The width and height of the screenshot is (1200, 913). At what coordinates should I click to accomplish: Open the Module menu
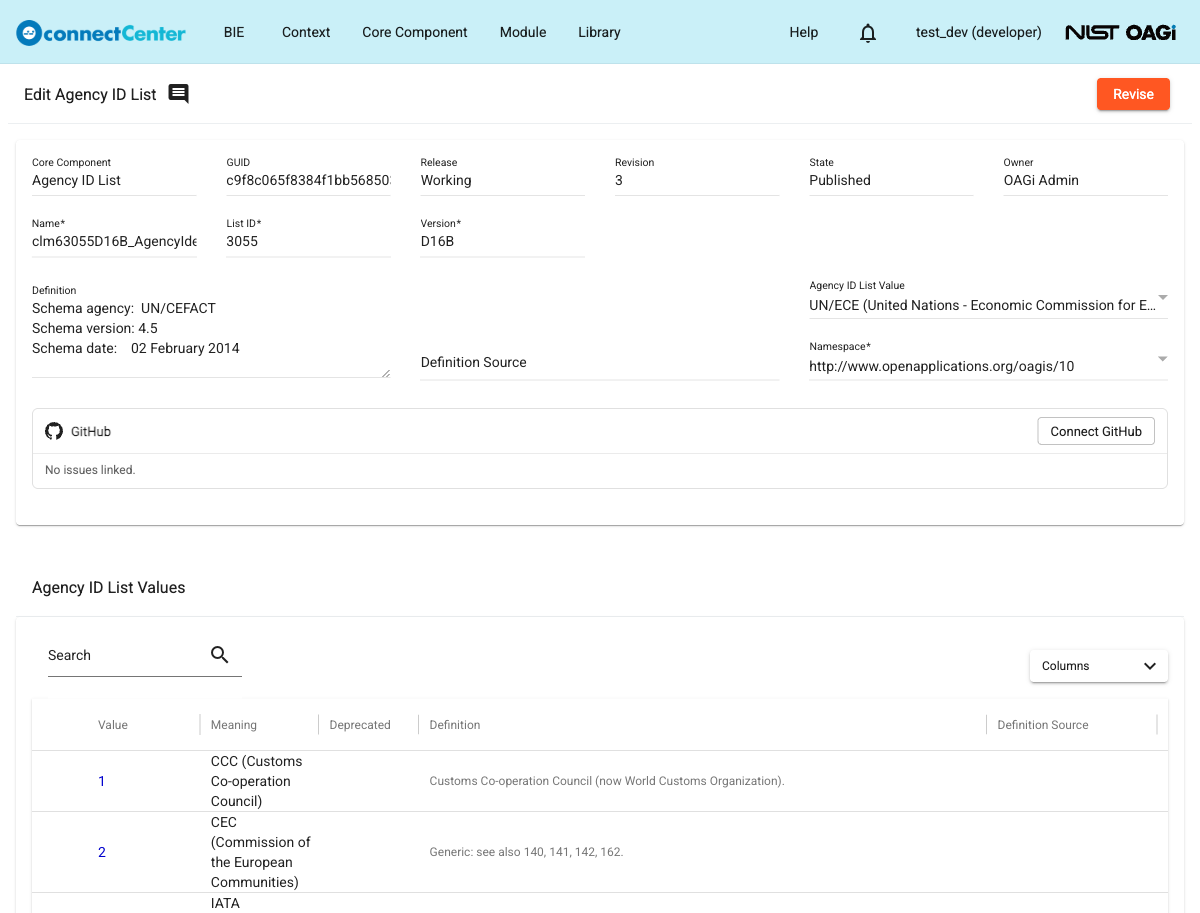(523, 32)
